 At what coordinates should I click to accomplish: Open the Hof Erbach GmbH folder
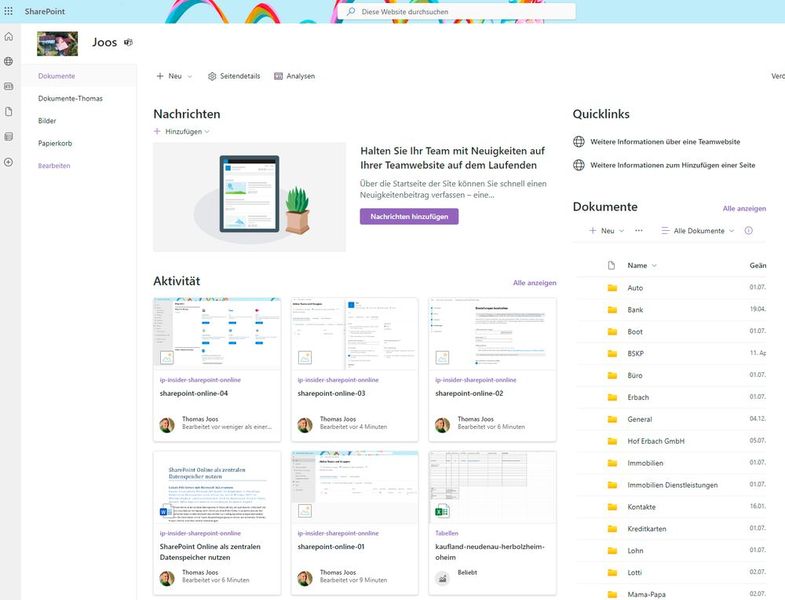[656, 441]
